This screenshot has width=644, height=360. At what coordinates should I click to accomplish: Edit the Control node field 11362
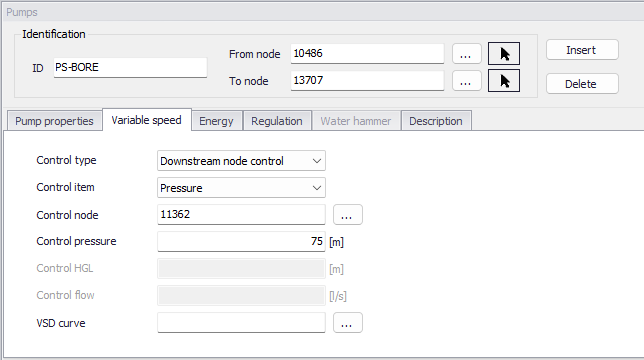pyautogui.click(x=241, y=214)
